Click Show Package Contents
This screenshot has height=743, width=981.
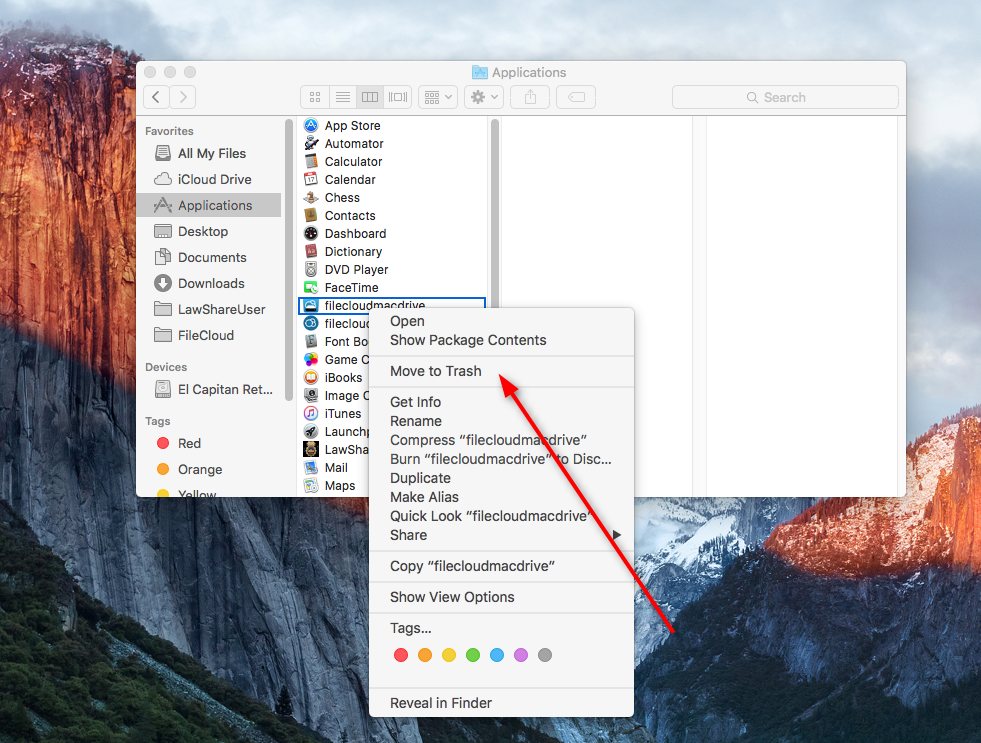[x=468, y=340]
